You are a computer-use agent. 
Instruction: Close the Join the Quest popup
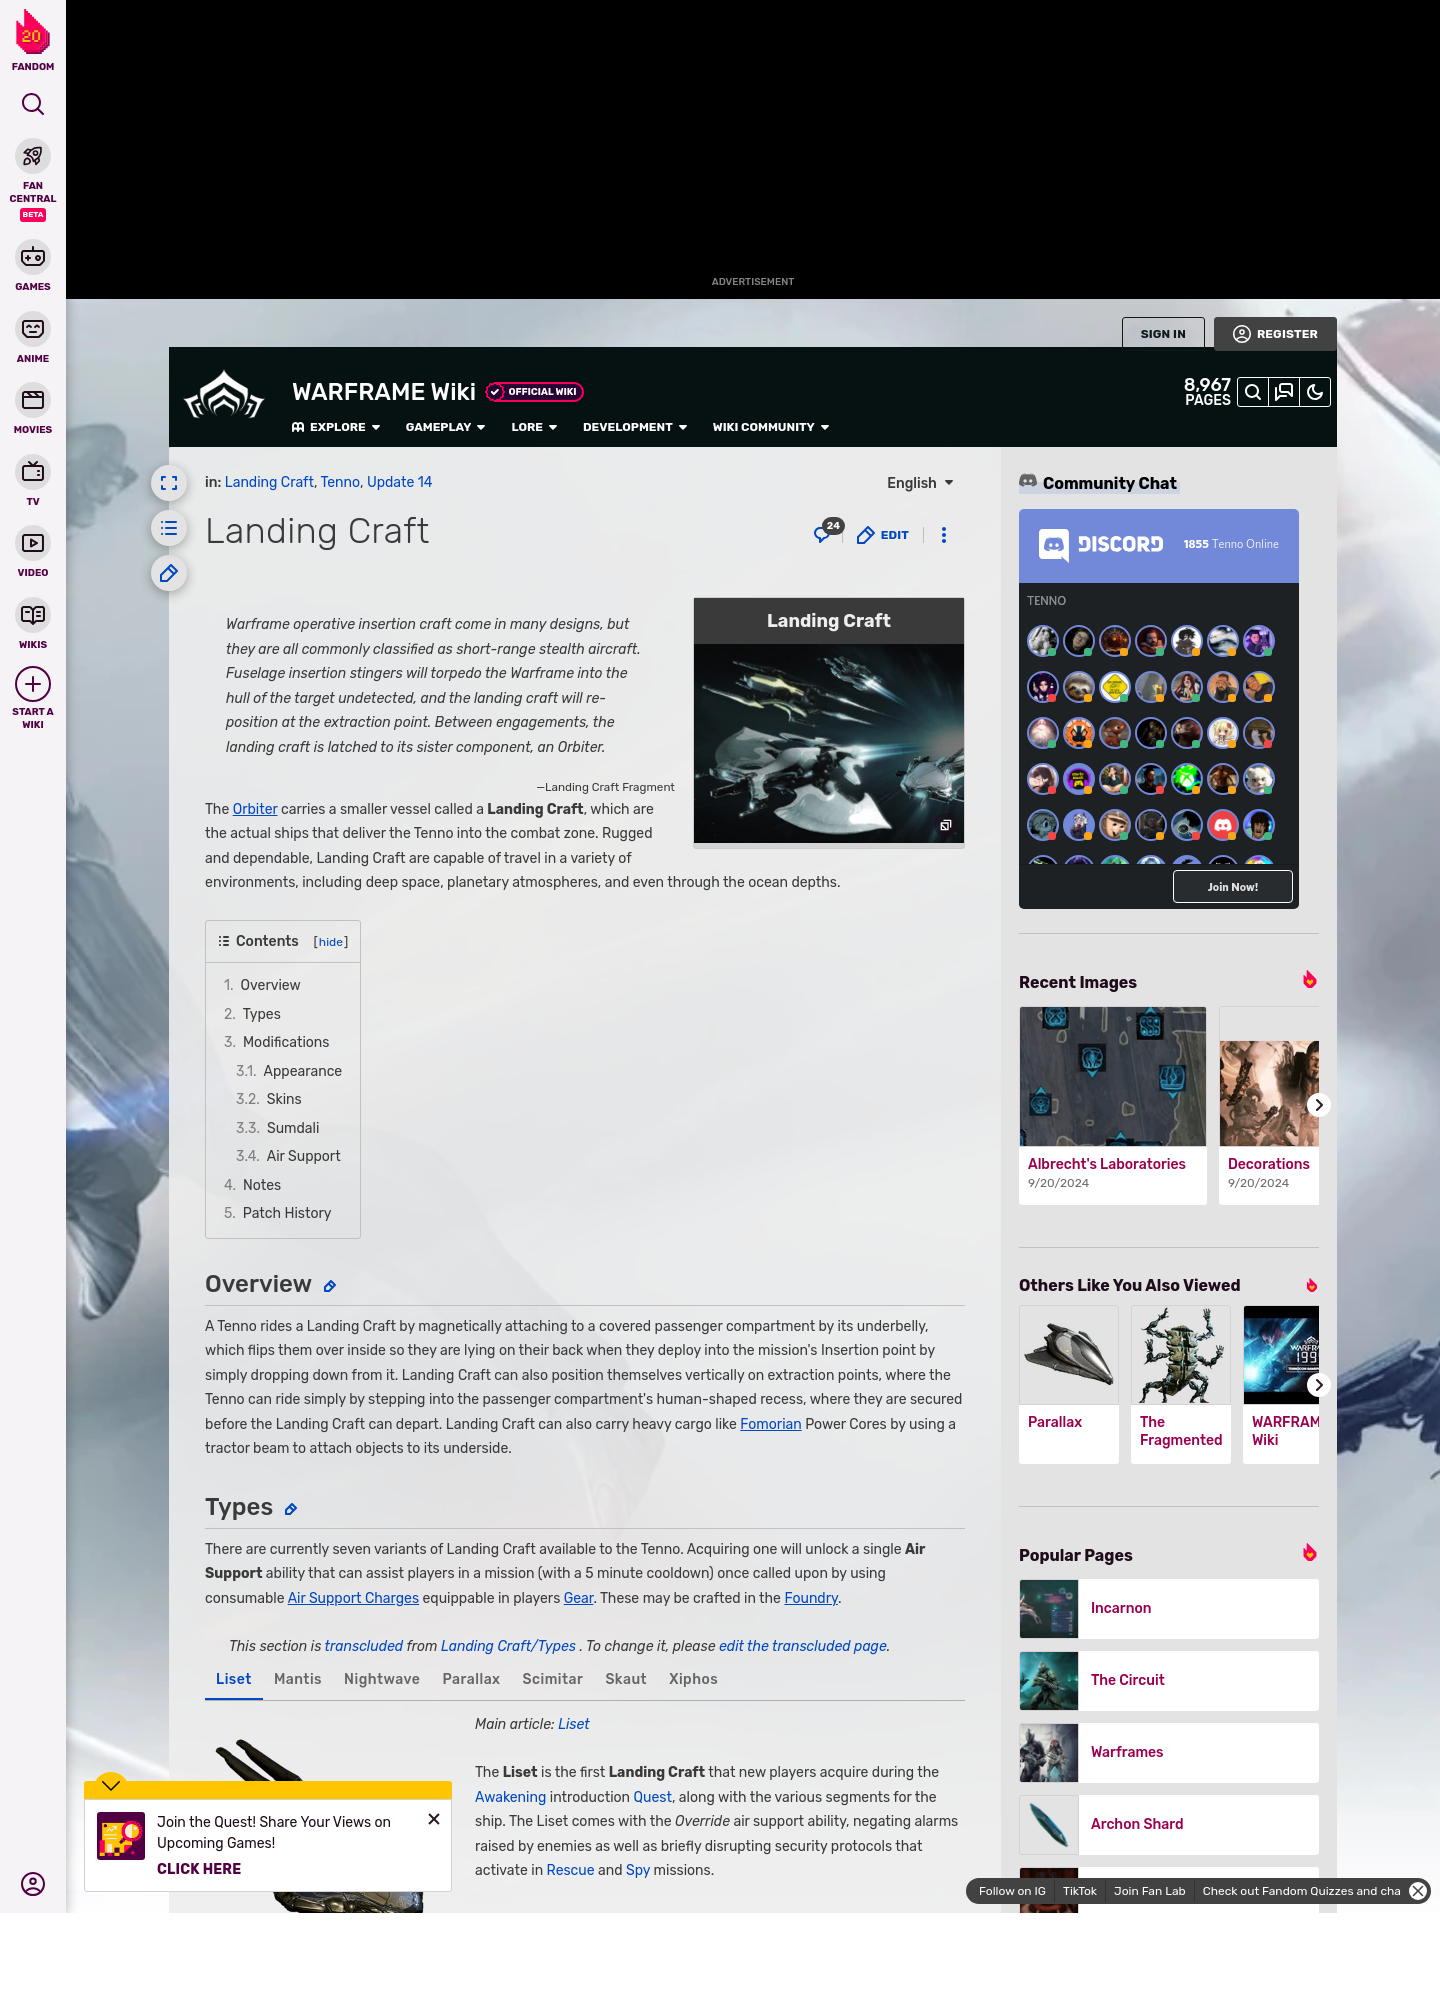(x=434, y=1819)
